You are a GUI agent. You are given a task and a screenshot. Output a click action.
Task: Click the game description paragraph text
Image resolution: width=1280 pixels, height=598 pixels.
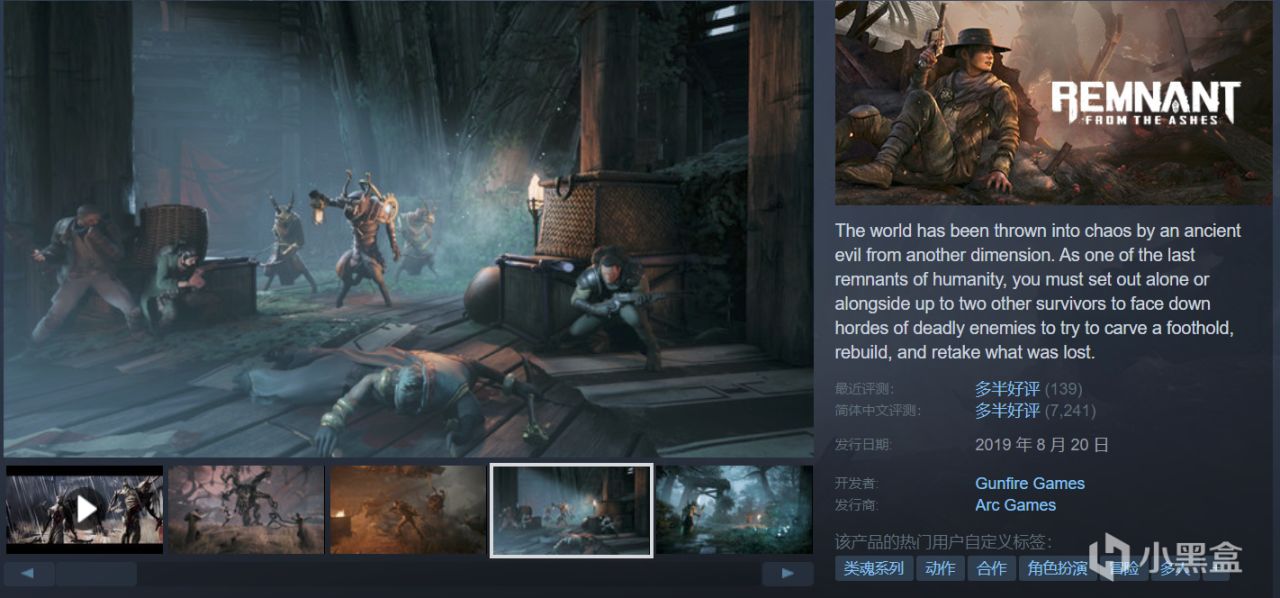pyautogui.click(x=1038, y=291)
